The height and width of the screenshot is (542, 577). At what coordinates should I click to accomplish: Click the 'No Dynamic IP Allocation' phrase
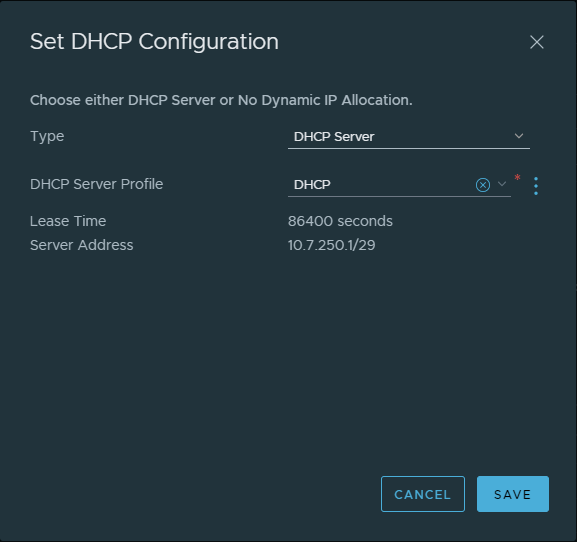pyautogui.click(x=325, y=100)
